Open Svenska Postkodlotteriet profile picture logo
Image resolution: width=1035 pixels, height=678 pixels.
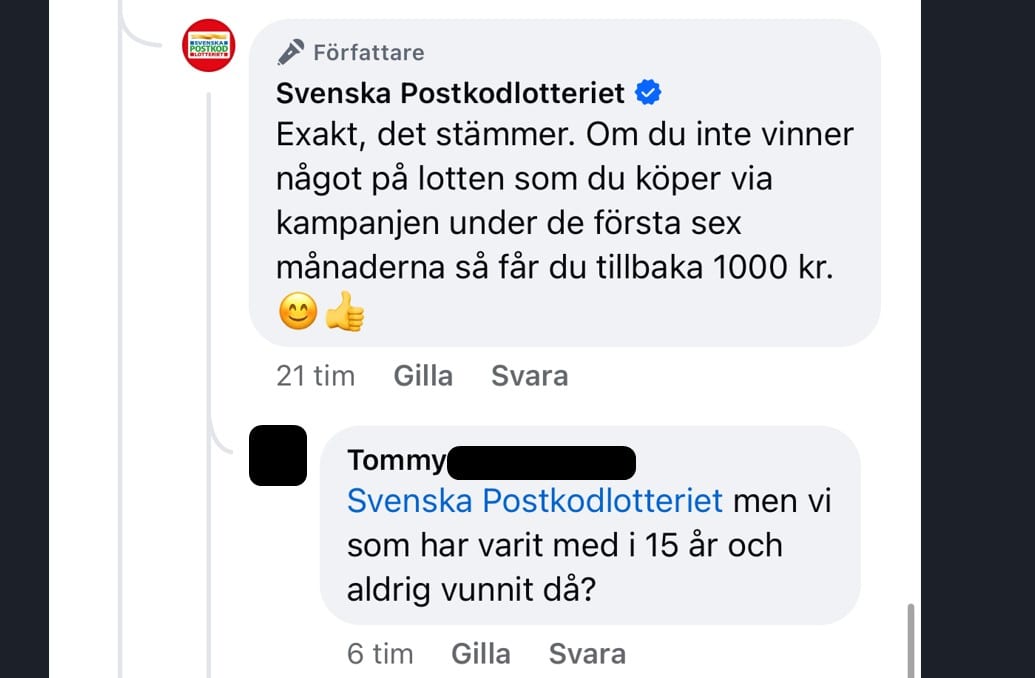(x=208, y=46)
